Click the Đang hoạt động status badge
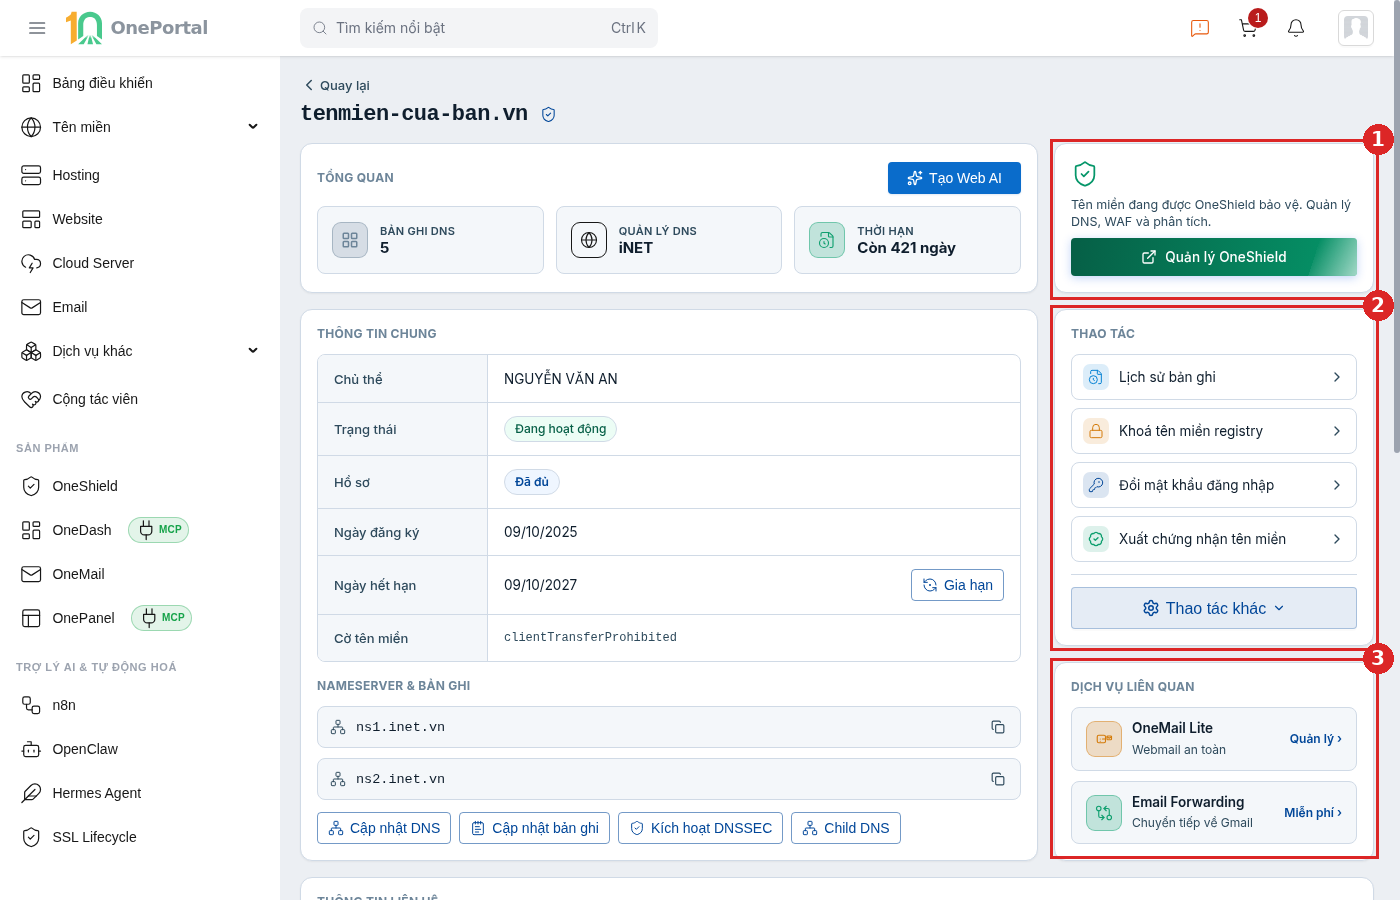The width and height of the screenshot is (1400, 900). [x=560, y=429]
